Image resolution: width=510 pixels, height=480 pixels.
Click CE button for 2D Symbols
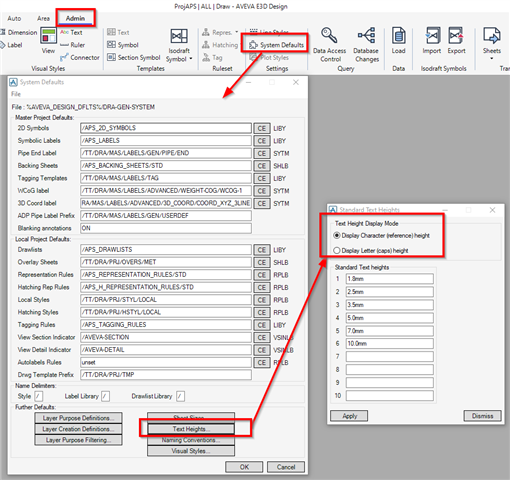click(x=262, y=128)
